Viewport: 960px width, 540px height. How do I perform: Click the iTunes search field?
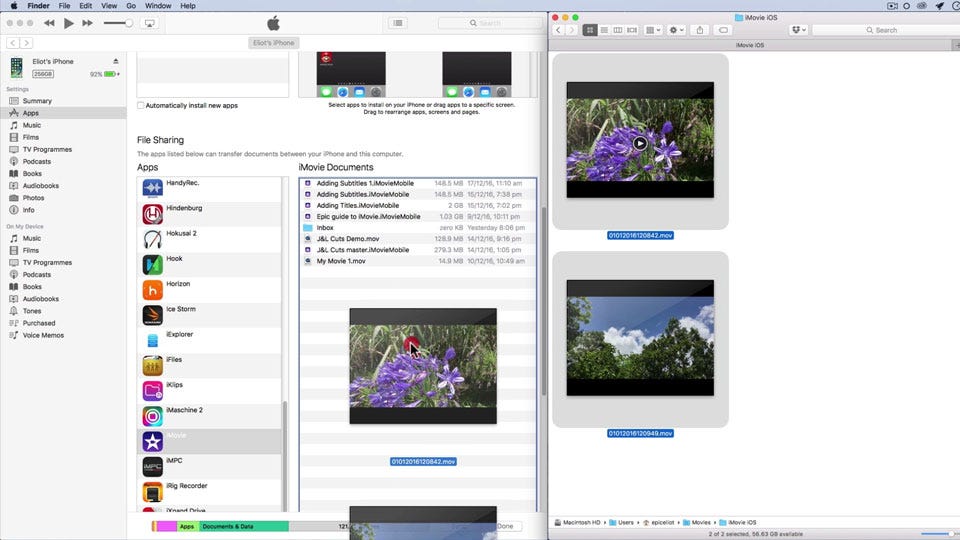coord(490,23)
